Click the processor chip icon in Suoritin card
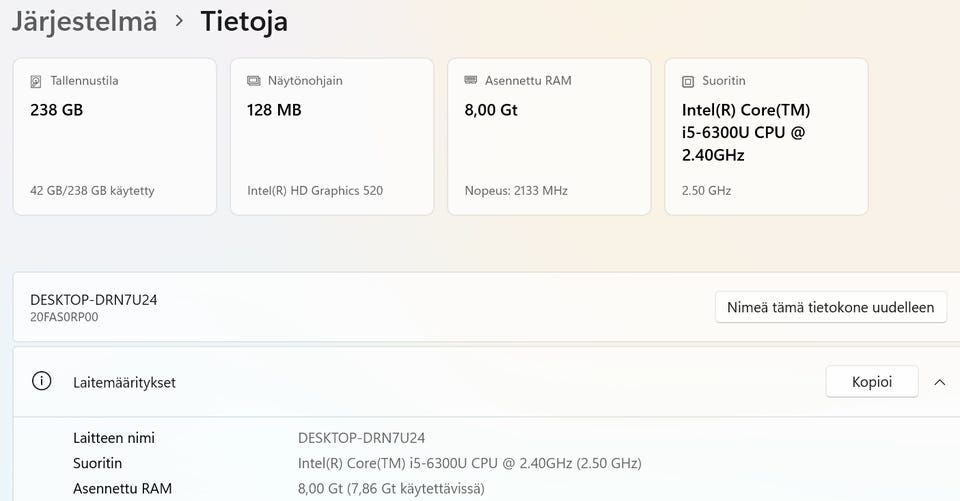The width and height of the screenshot is (960, 501). point(688,81)
